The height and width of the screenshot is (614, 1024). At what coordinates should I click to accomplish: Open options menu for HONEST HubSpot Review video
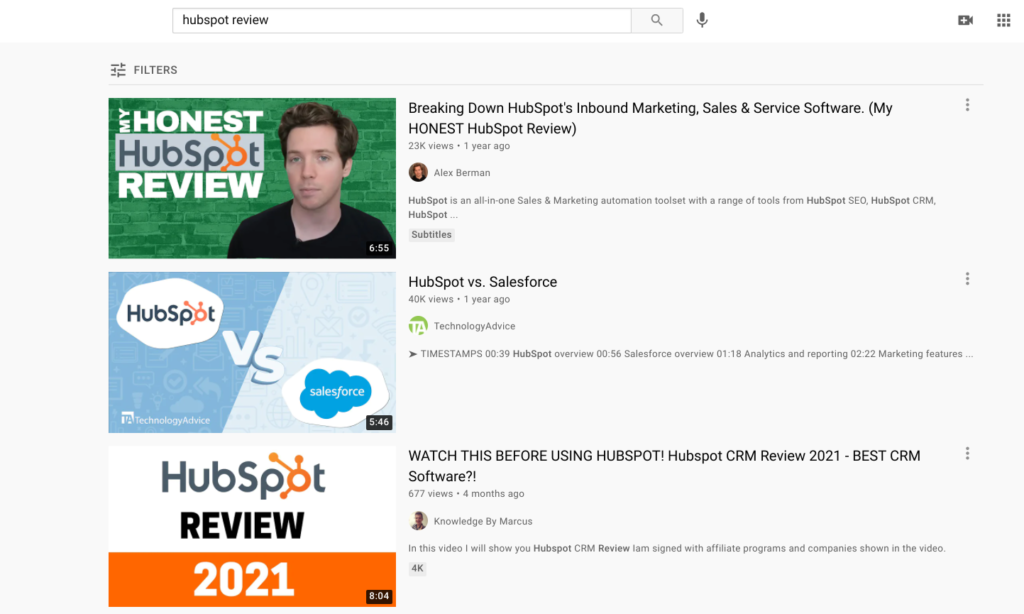tap(967, 105)
